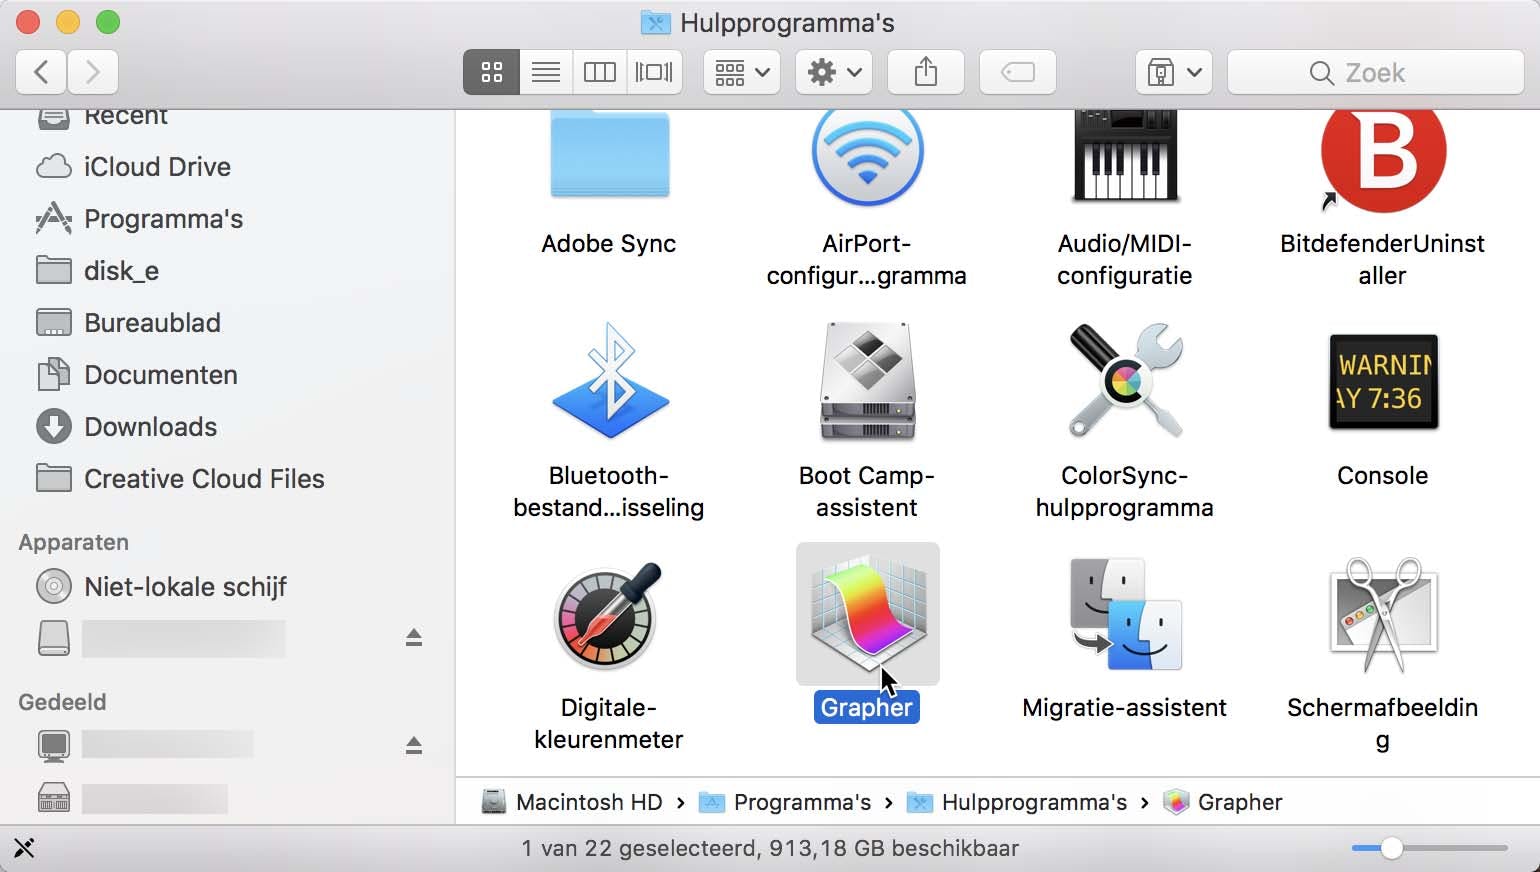Select Migratie-assistent icon
Image resolution: width=1540 pixels, height=872 pixels.
[1125, 615]
